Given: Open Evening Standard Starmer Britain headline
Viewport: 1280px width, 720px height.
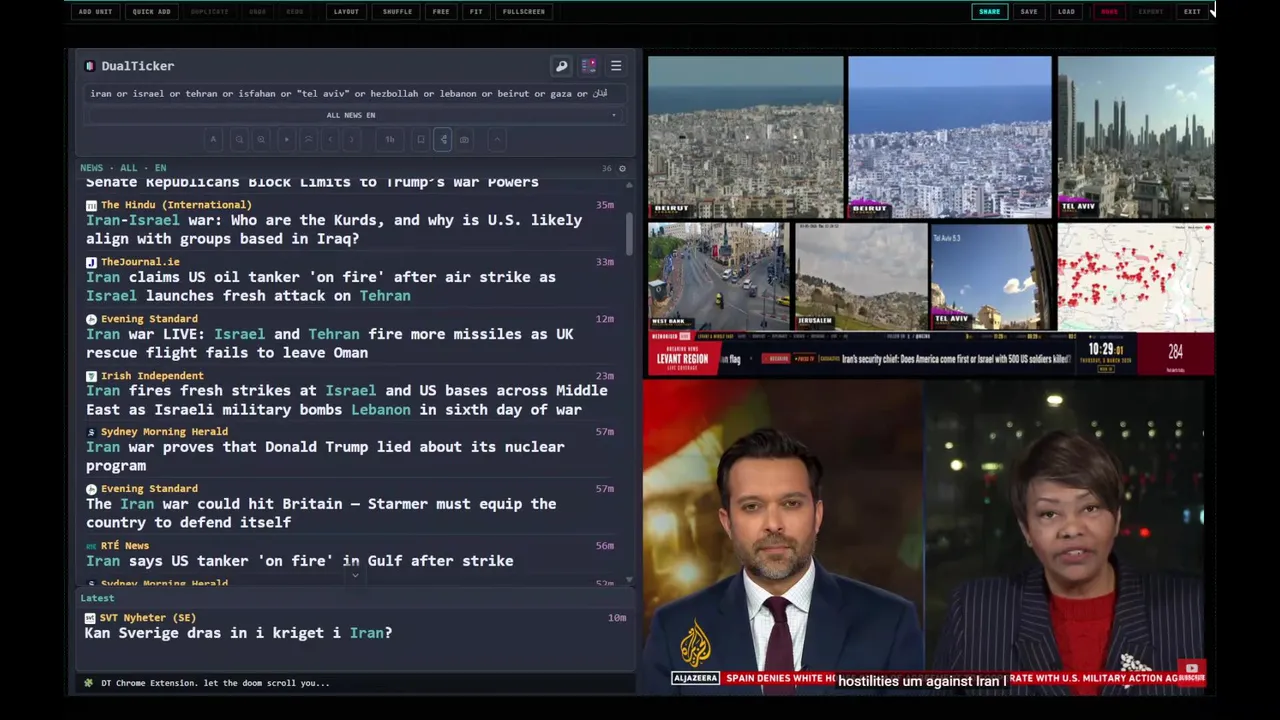Looking at the screenshot, I should [321, 514].
